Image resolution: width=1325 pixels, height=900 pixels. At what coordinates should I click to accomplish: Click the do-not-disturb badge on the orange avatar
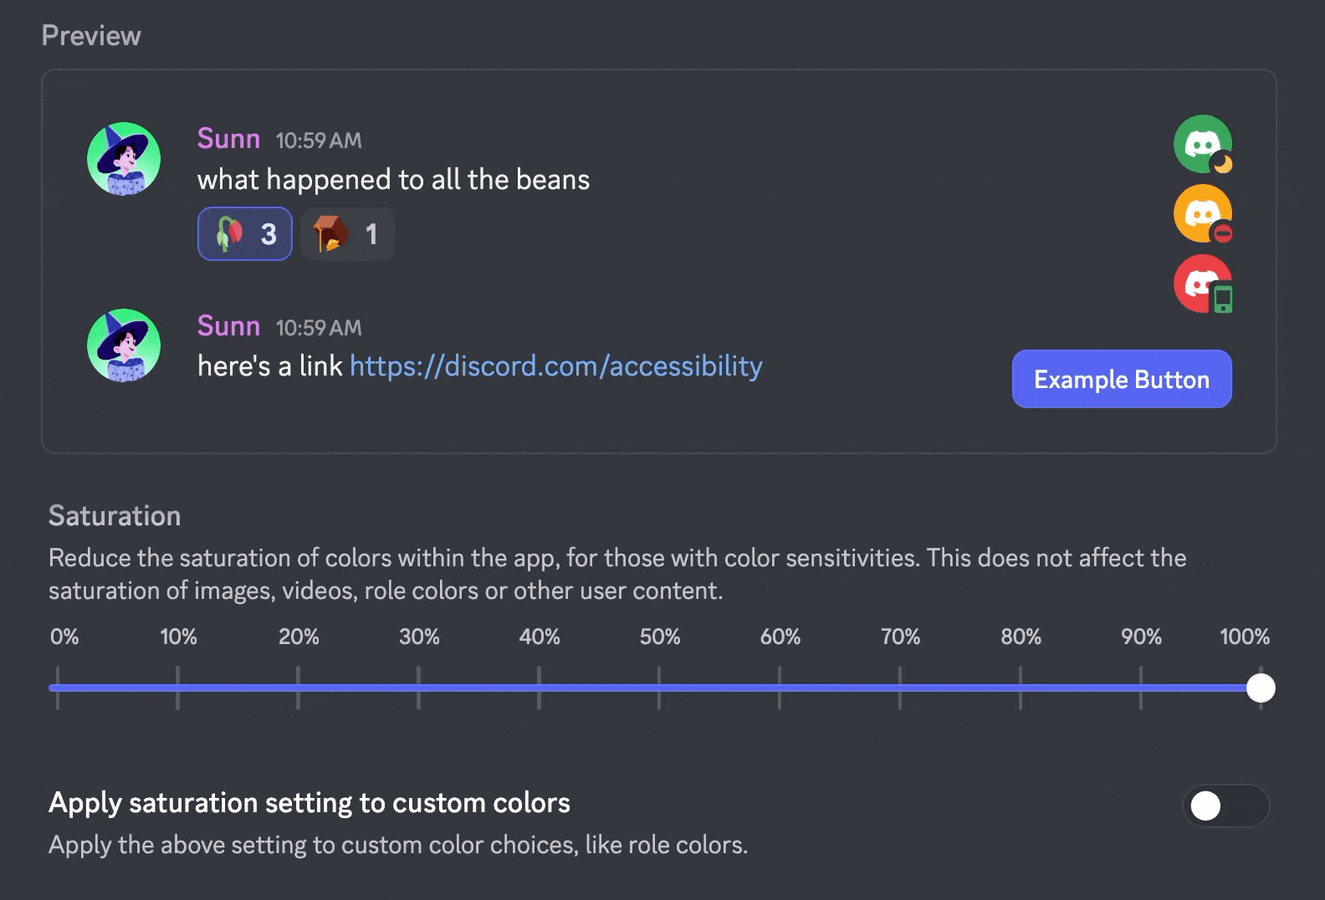(x=1224, y=233)
